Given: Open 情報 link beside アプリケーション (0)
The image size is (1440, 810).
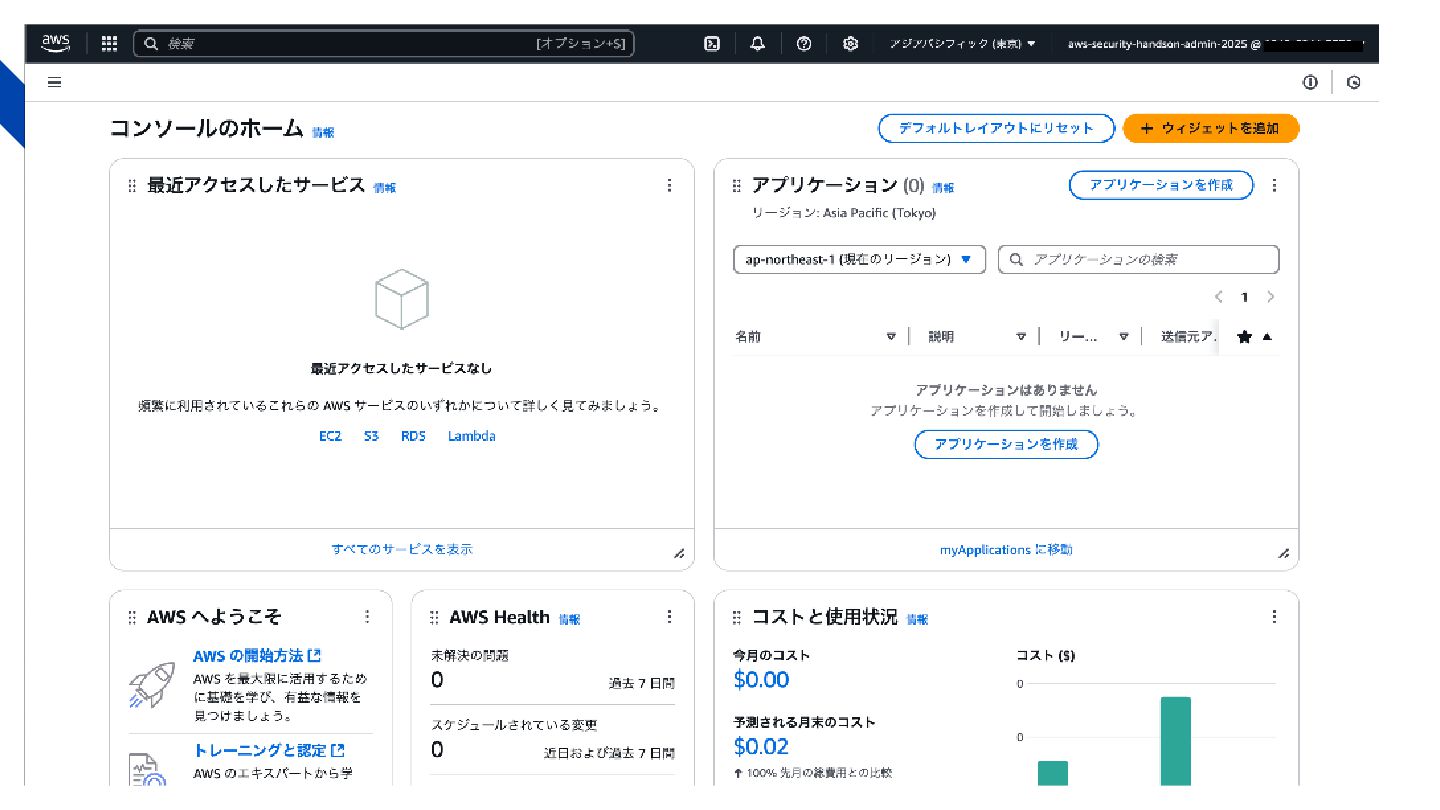Looking at the screenshot, I should (x=943, y=187).
